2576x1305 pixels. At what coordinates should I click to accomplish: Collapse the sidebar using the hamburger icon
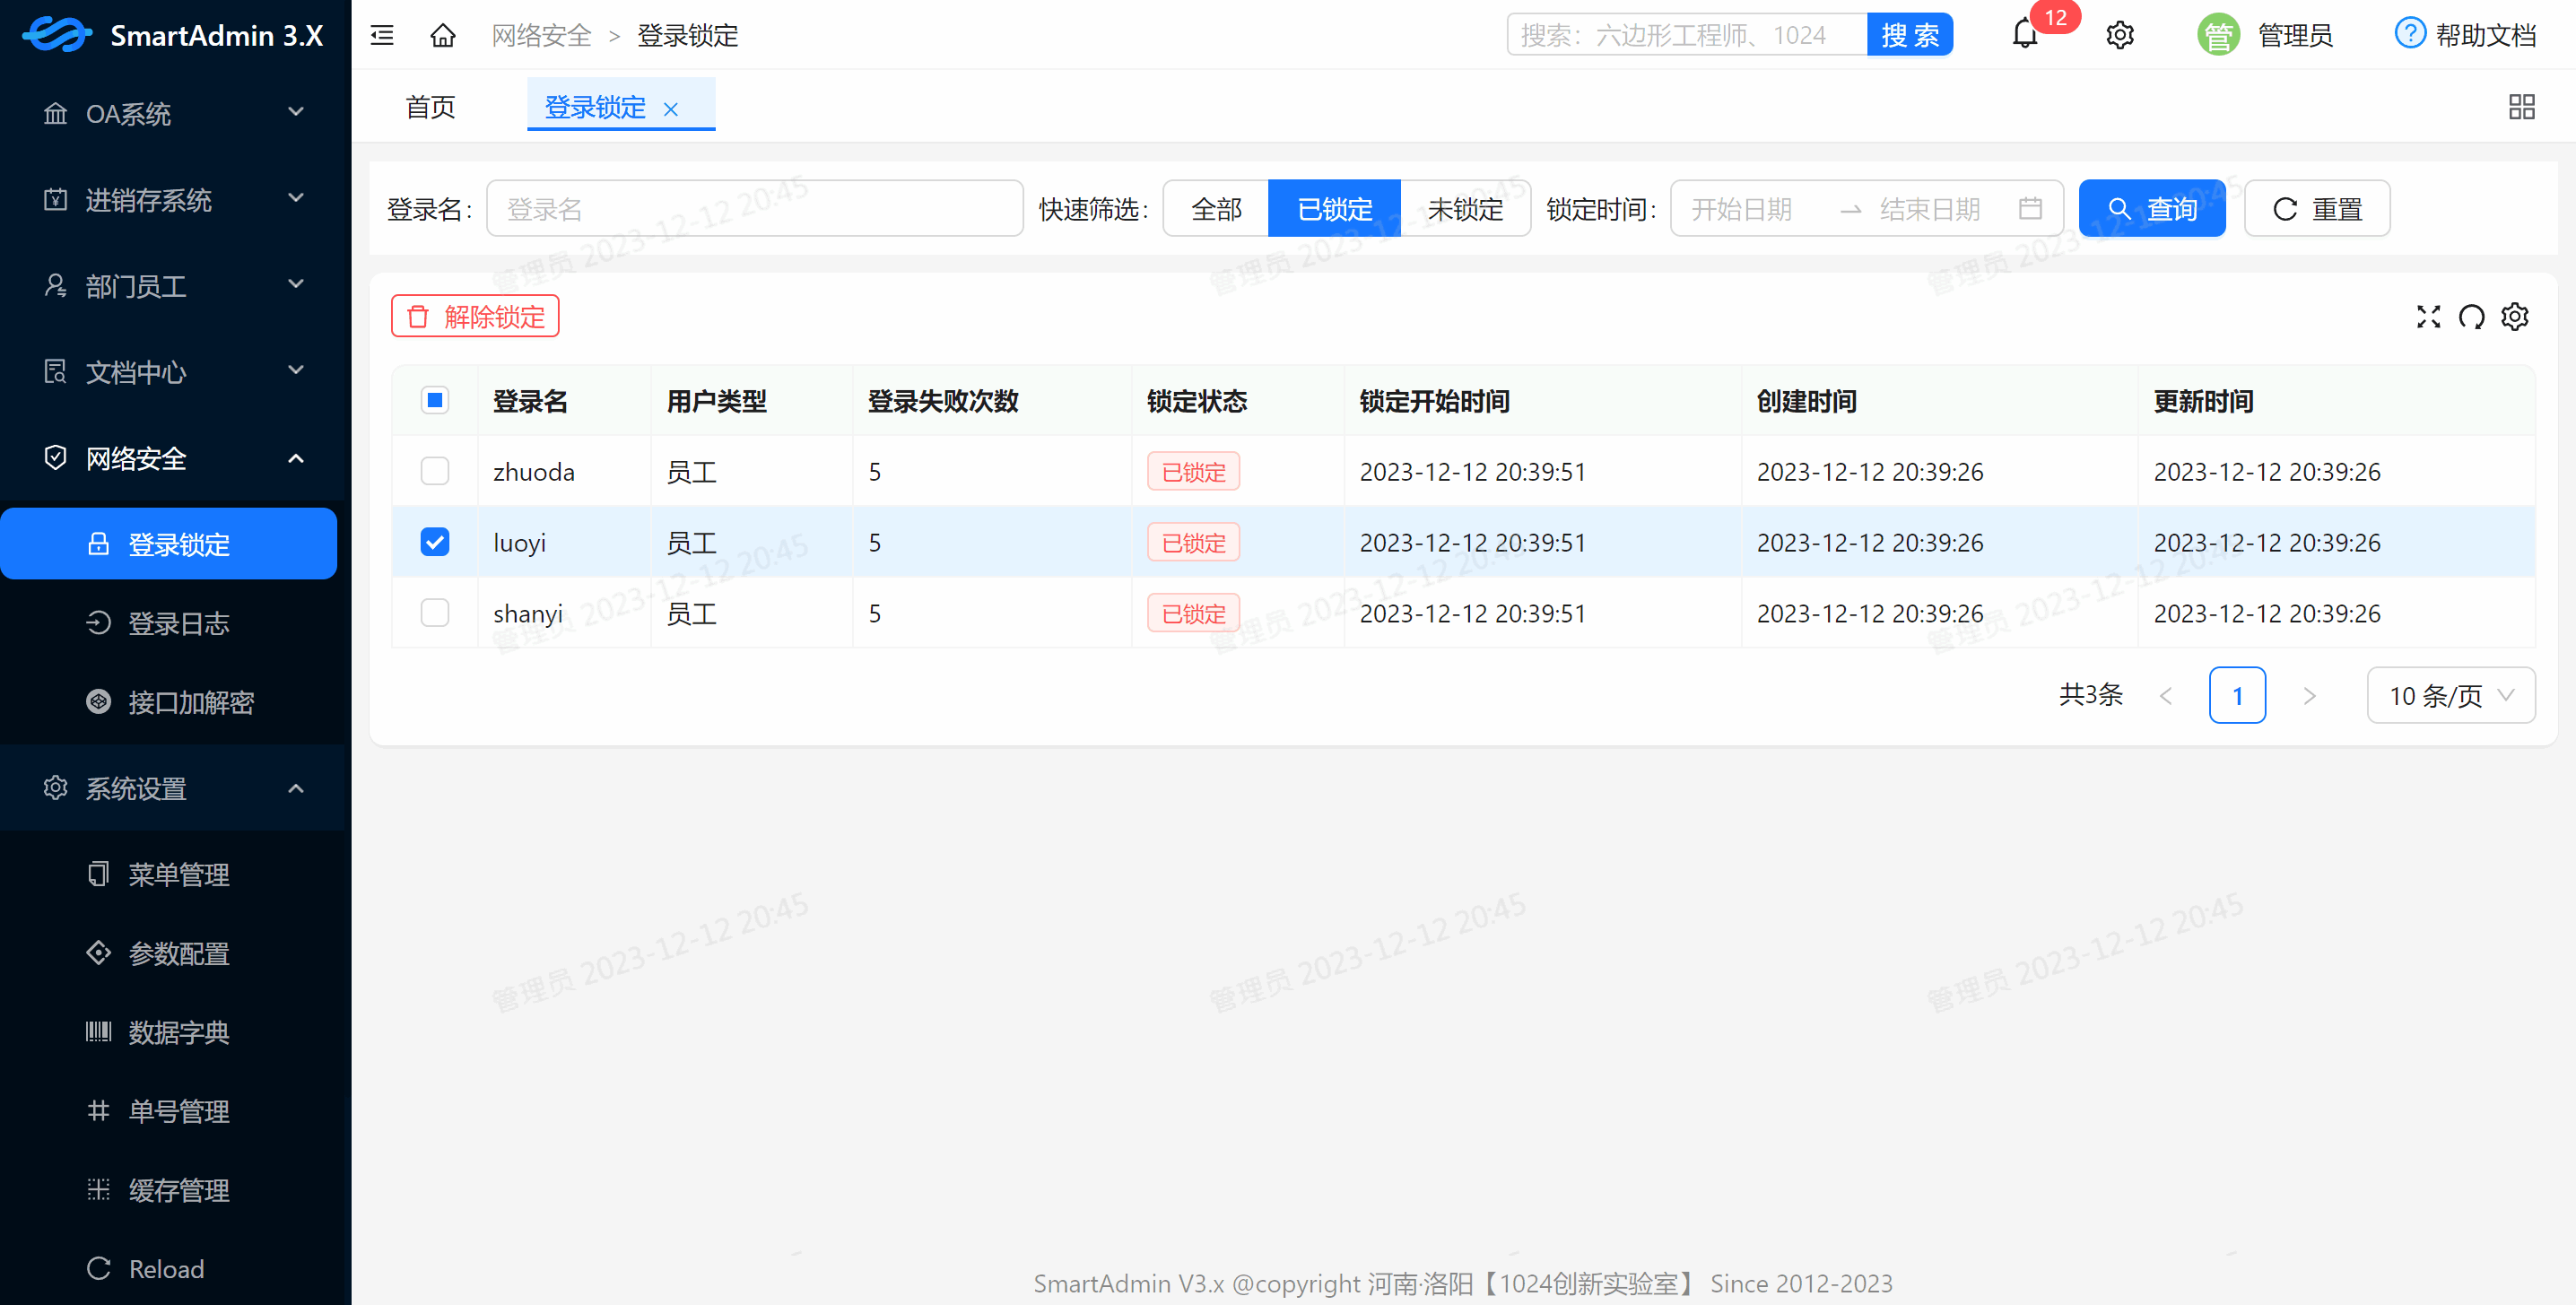[x=381, y=34]
